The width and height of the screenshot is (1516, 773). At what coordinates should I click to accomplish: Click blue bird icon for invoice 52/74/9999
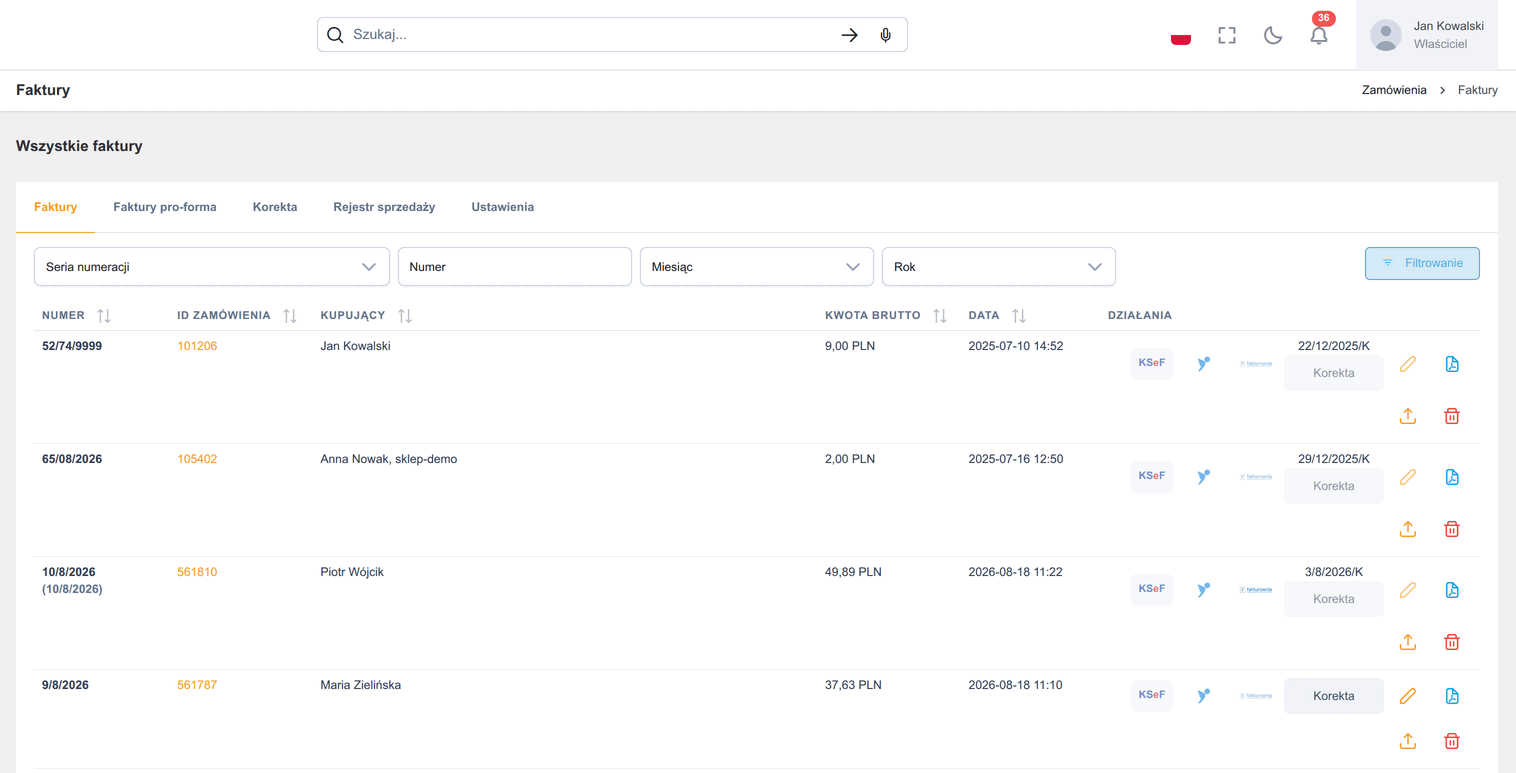point(1204,364)
